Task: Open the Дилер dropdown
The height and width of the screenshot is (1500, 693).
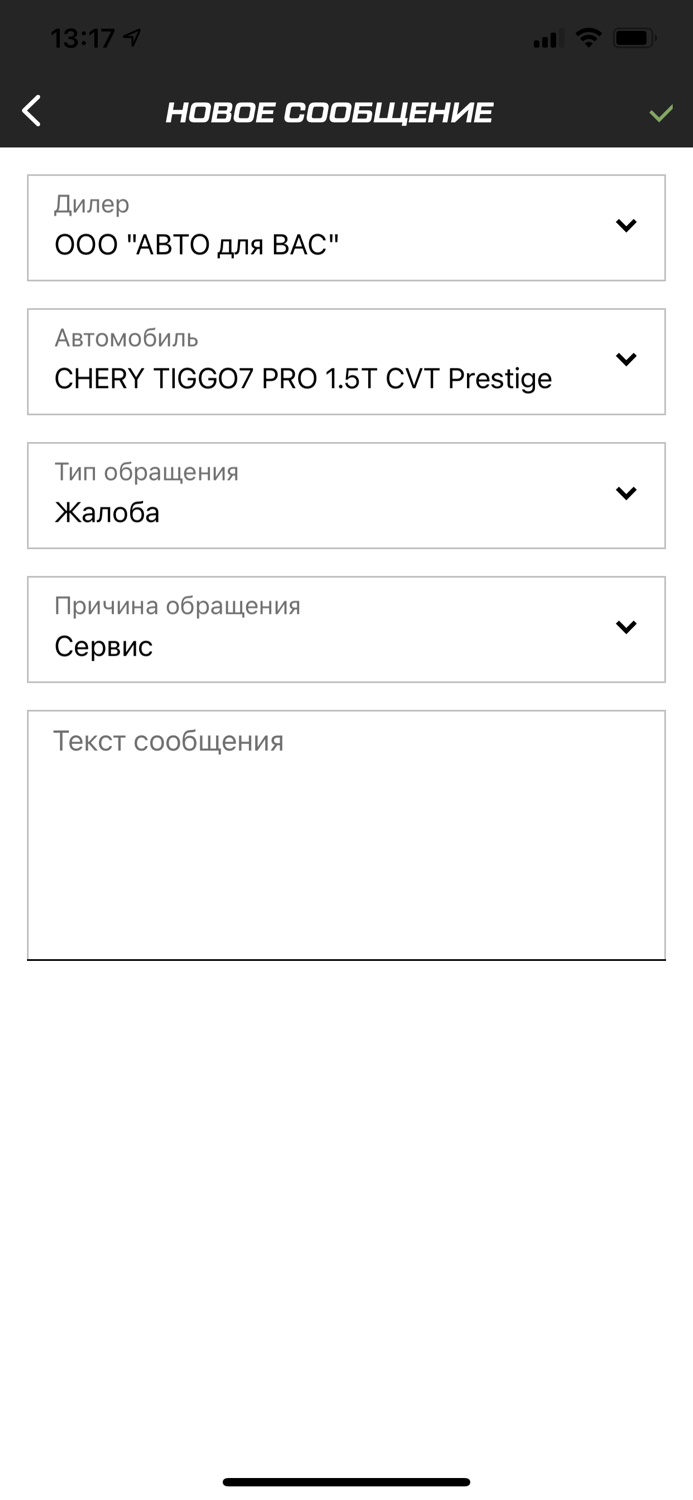Action: pyautogui.click(x=346, y=227)
